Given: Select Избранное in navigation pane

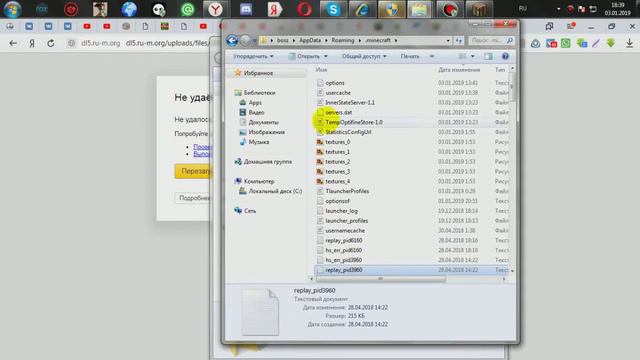Looking at the screenshot, I should 258,73.
